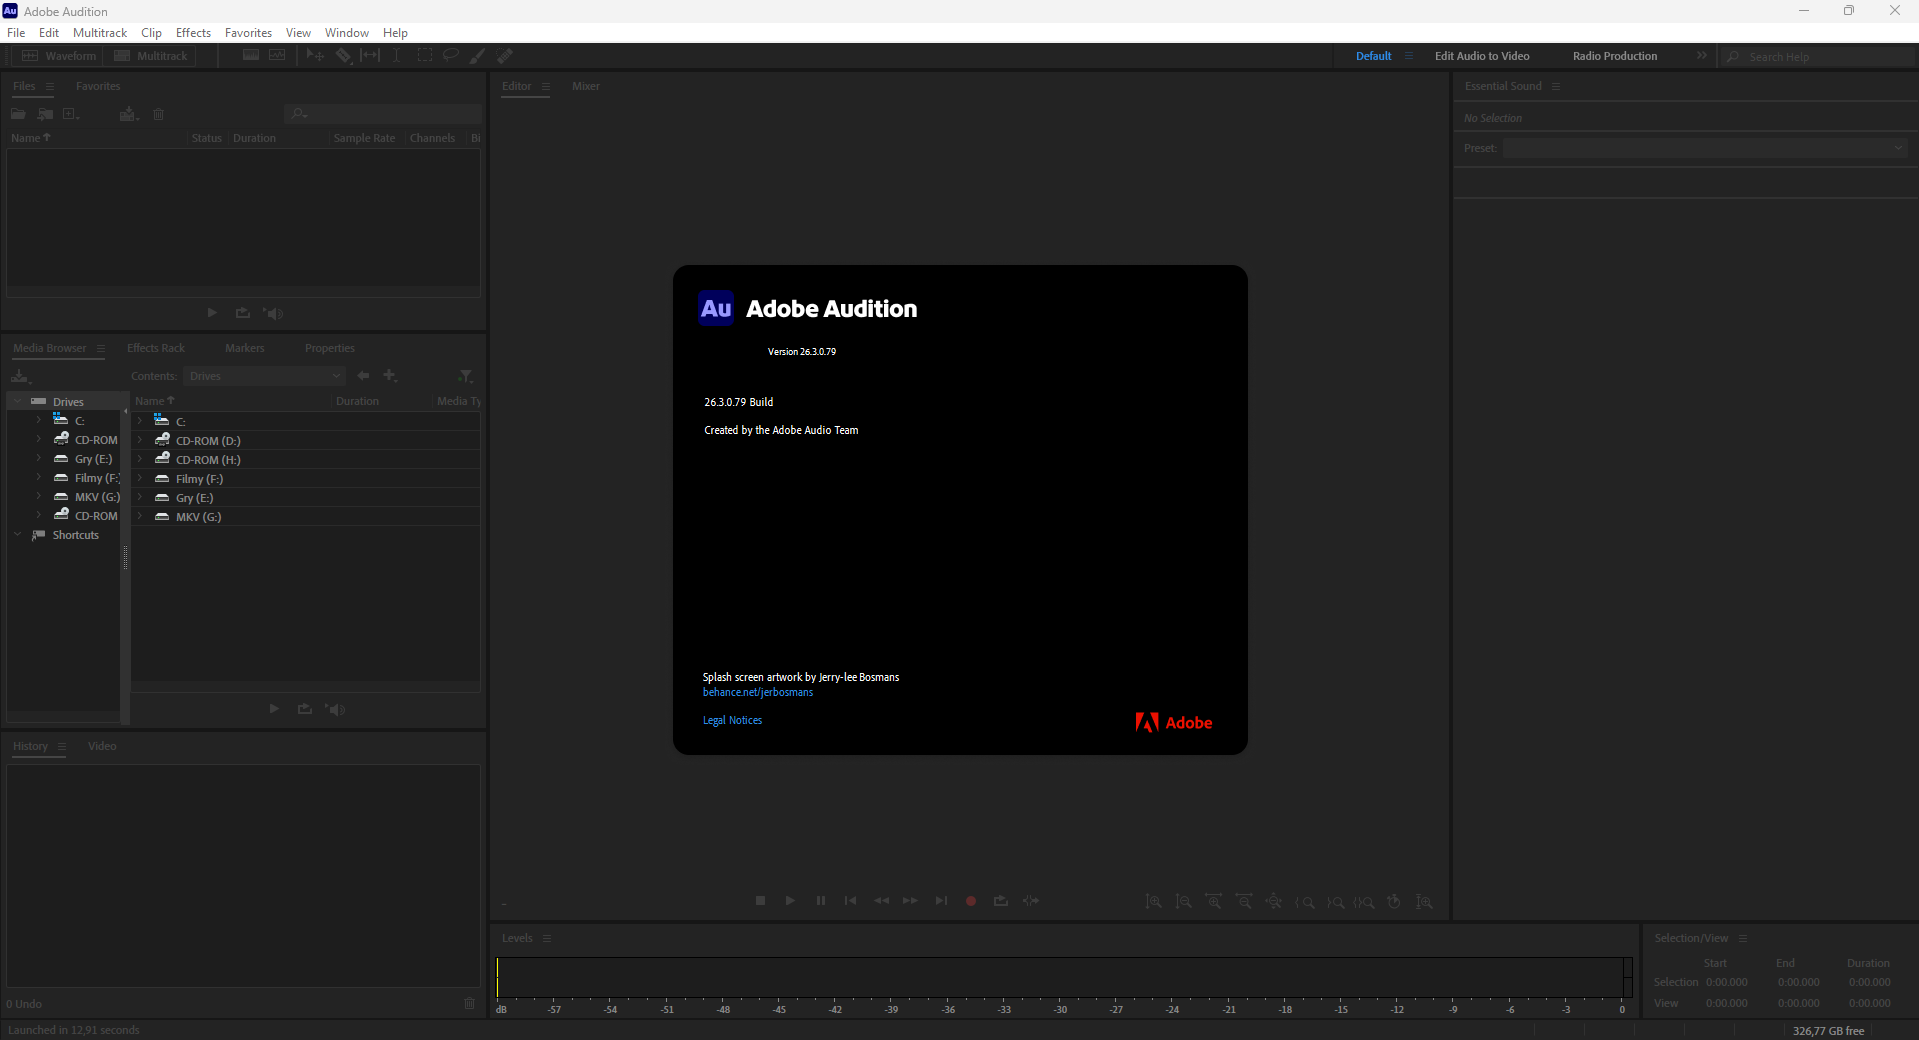The height and width of the screenshot is (1040, 1919).
Task: Click Fast Forward in the Editor transport
Action: coord(910,901)
